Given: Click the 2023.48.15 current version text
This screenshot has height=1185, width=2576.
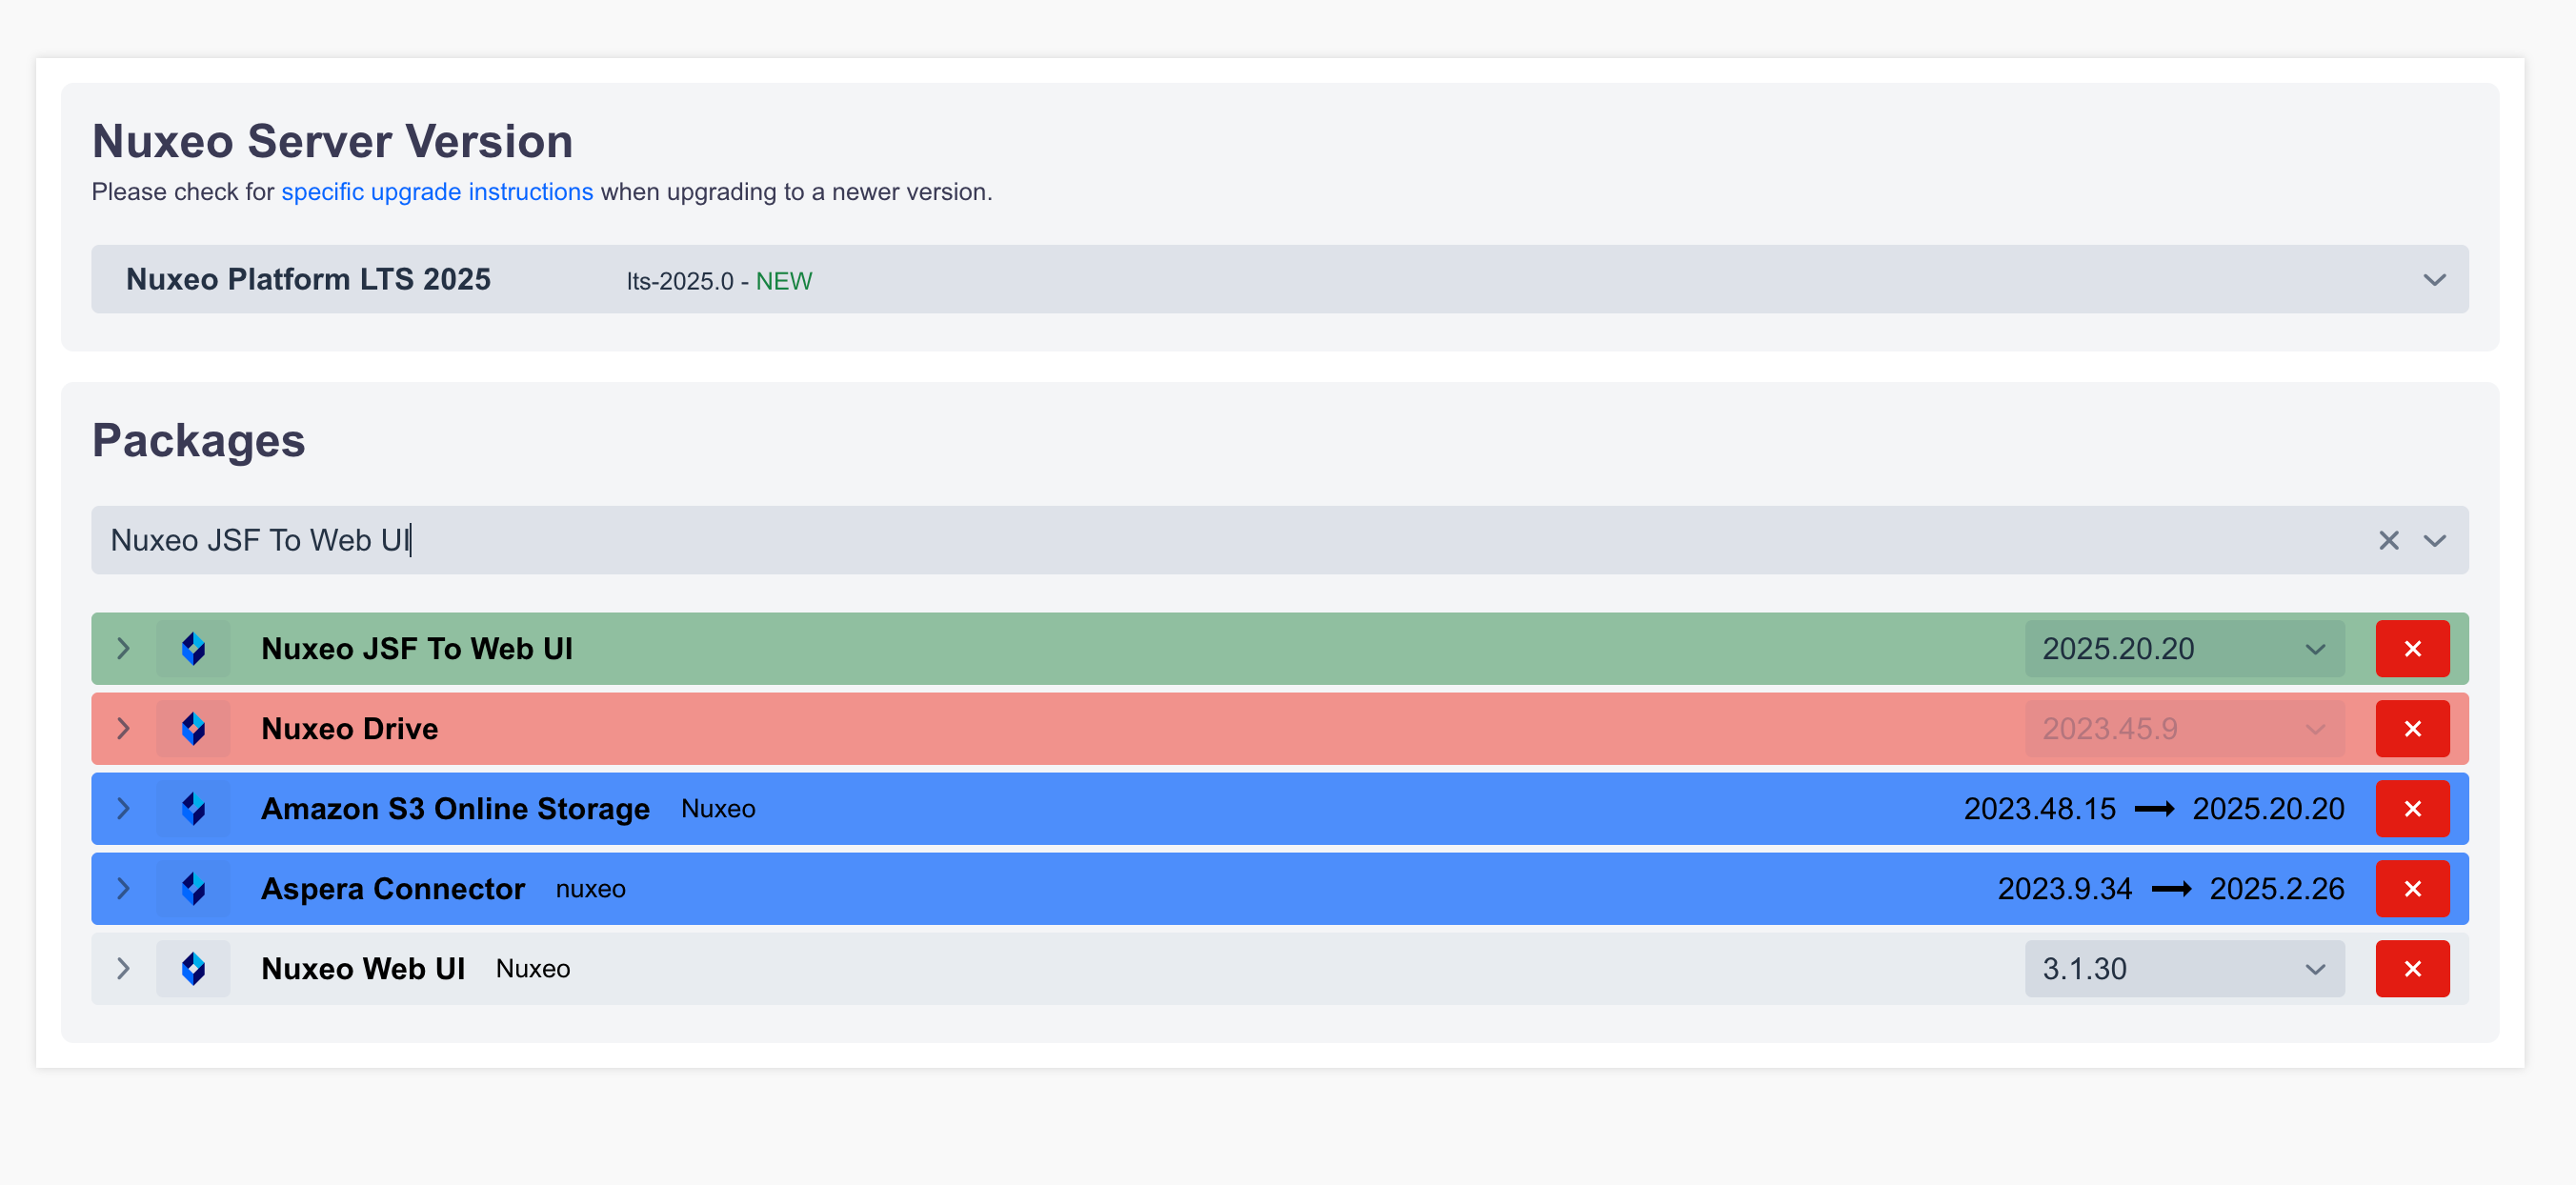Looking at the screenshot, I should pos(2039,809).
